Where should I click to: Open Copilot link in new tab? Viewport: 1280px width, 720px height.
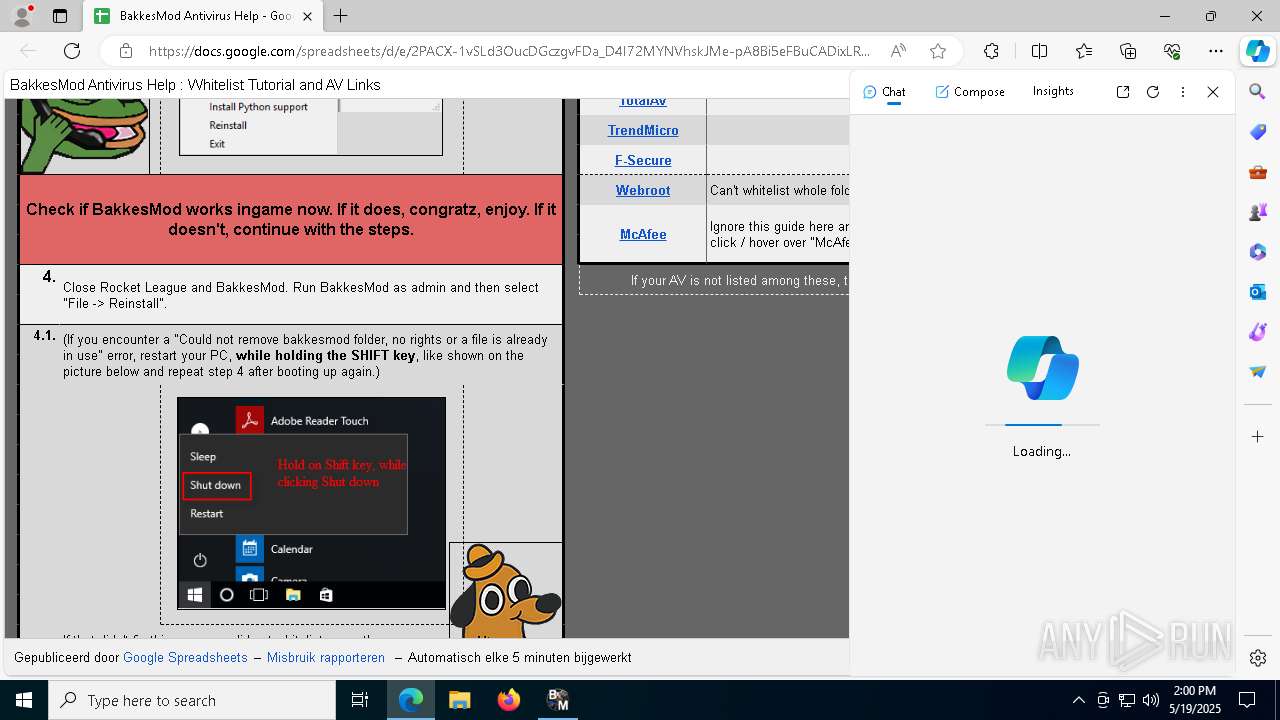pos(1123,92)
